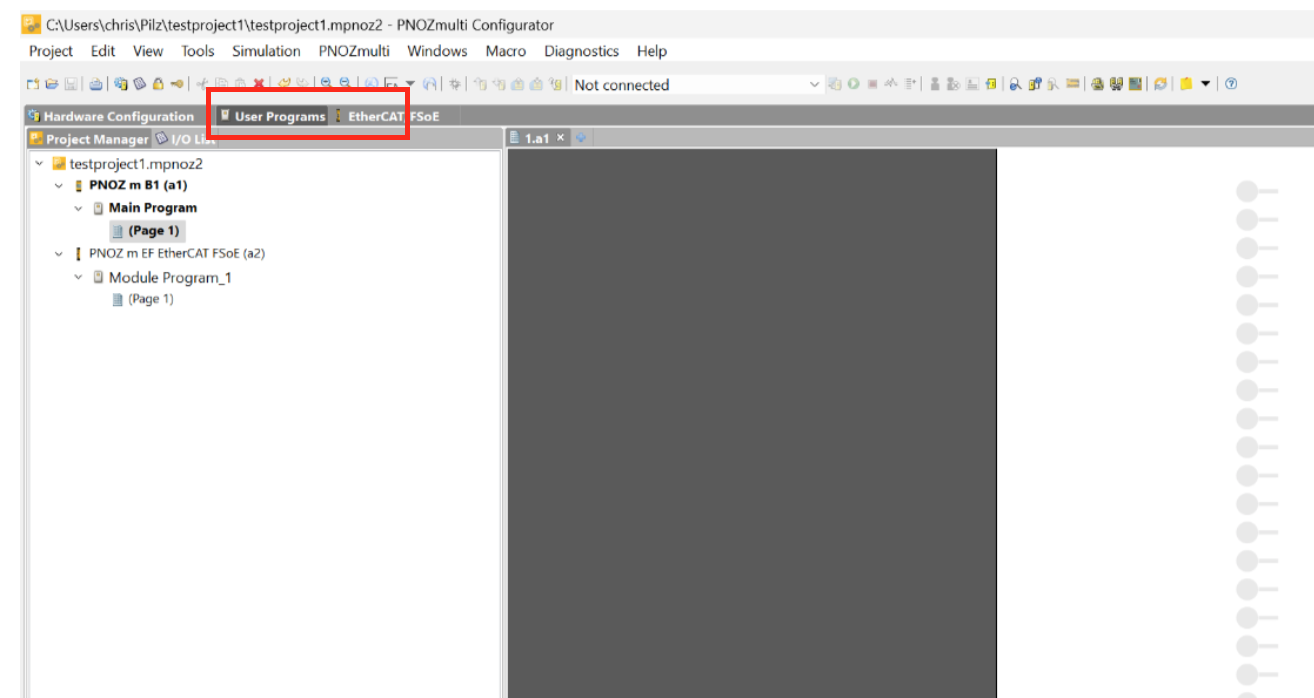Click the green Start play icon
Viewport: 1314px width, 698px height.
point(854,84)
